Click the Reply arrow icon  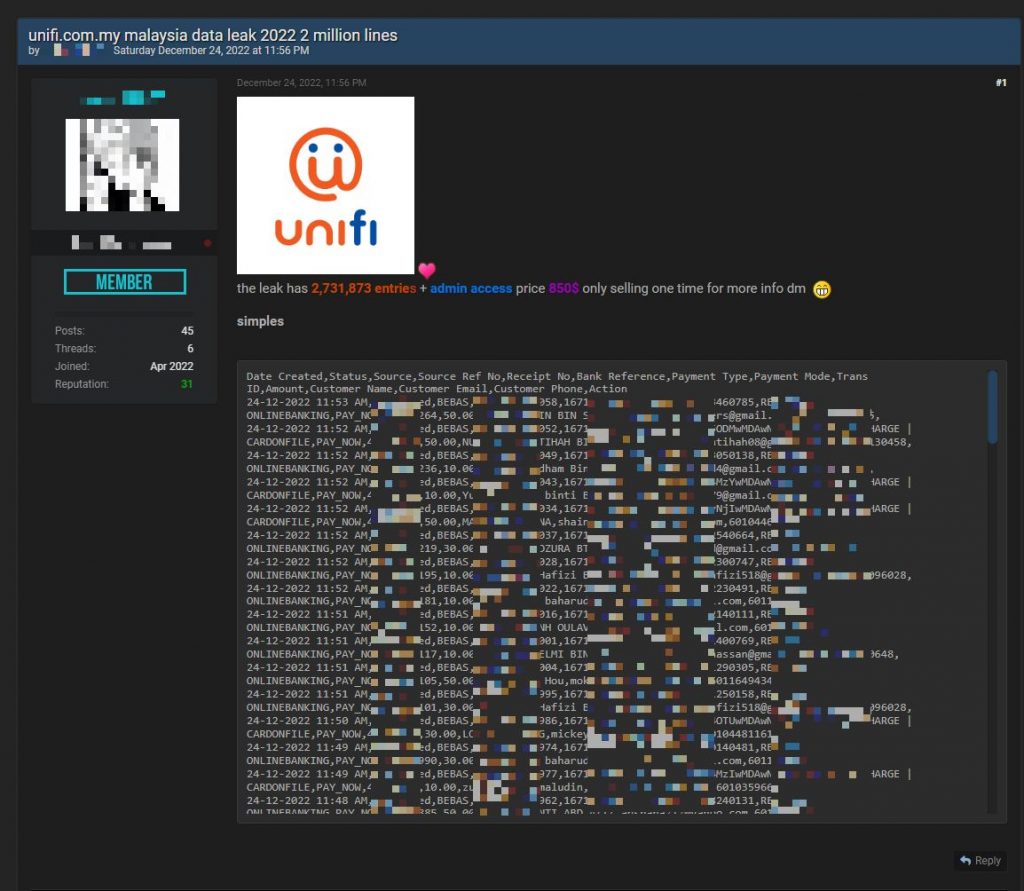pos(965,860)
